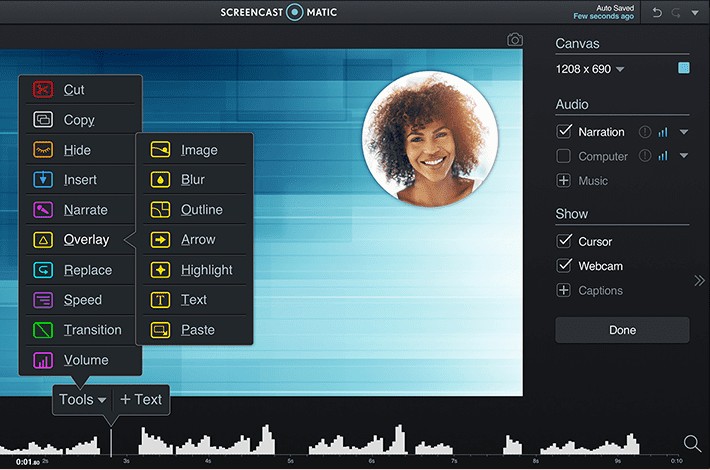Click the 0:01 timestamp display
This screenshot has width=710, height=470.
28,462
